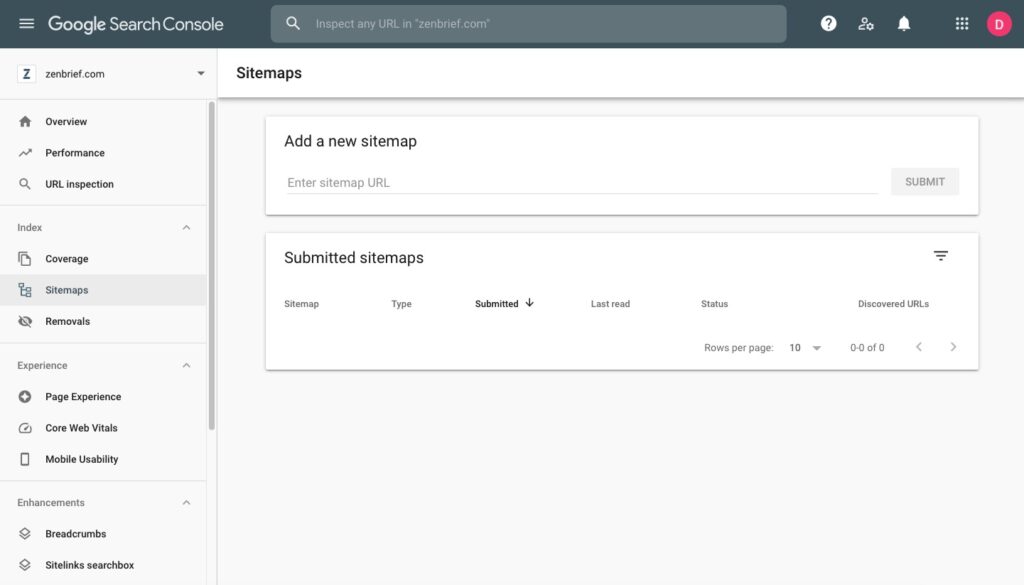Click the SUBMIT sitemap button

coord(925,182)
